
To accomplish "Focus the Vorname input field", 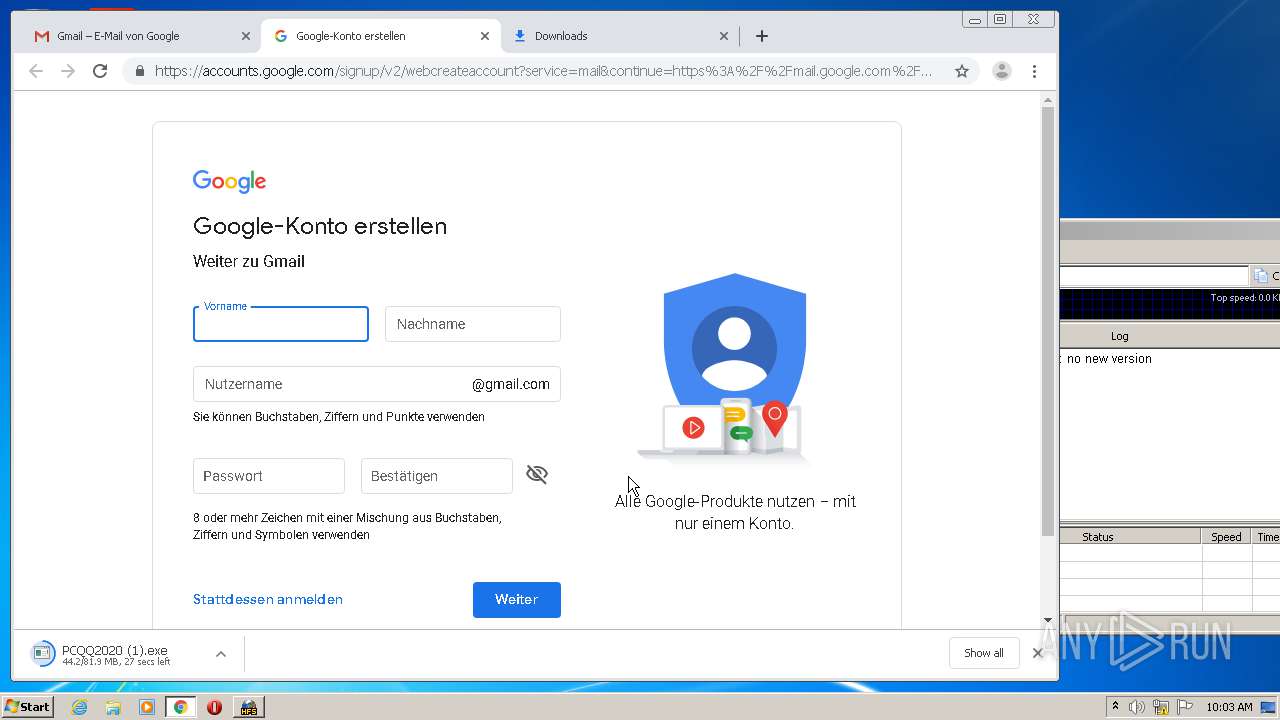I will pos(281,324).
